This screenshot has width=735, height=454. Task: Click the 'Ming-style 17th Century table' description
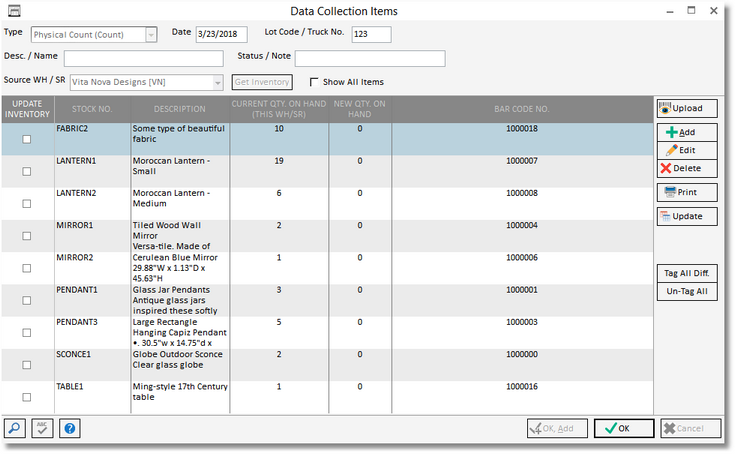click(180, 392)
